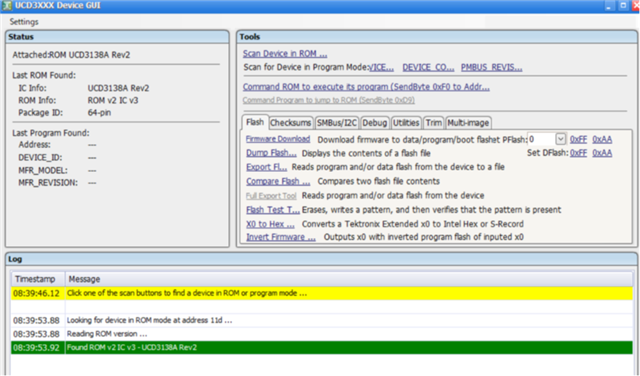640x376 pixels.
Task: Click the Firmware Download link
Action: pyautogui.click(x=278, y=139)
